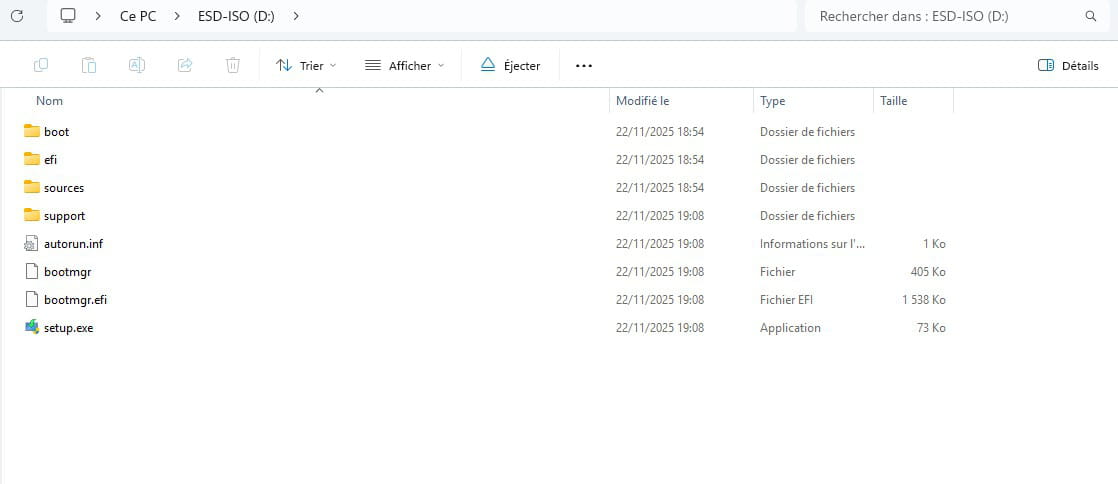Click the Copy icon in toolbar
Viewport: 1118px width, 484px height.
pyautogui.click(x=41, y=65)
